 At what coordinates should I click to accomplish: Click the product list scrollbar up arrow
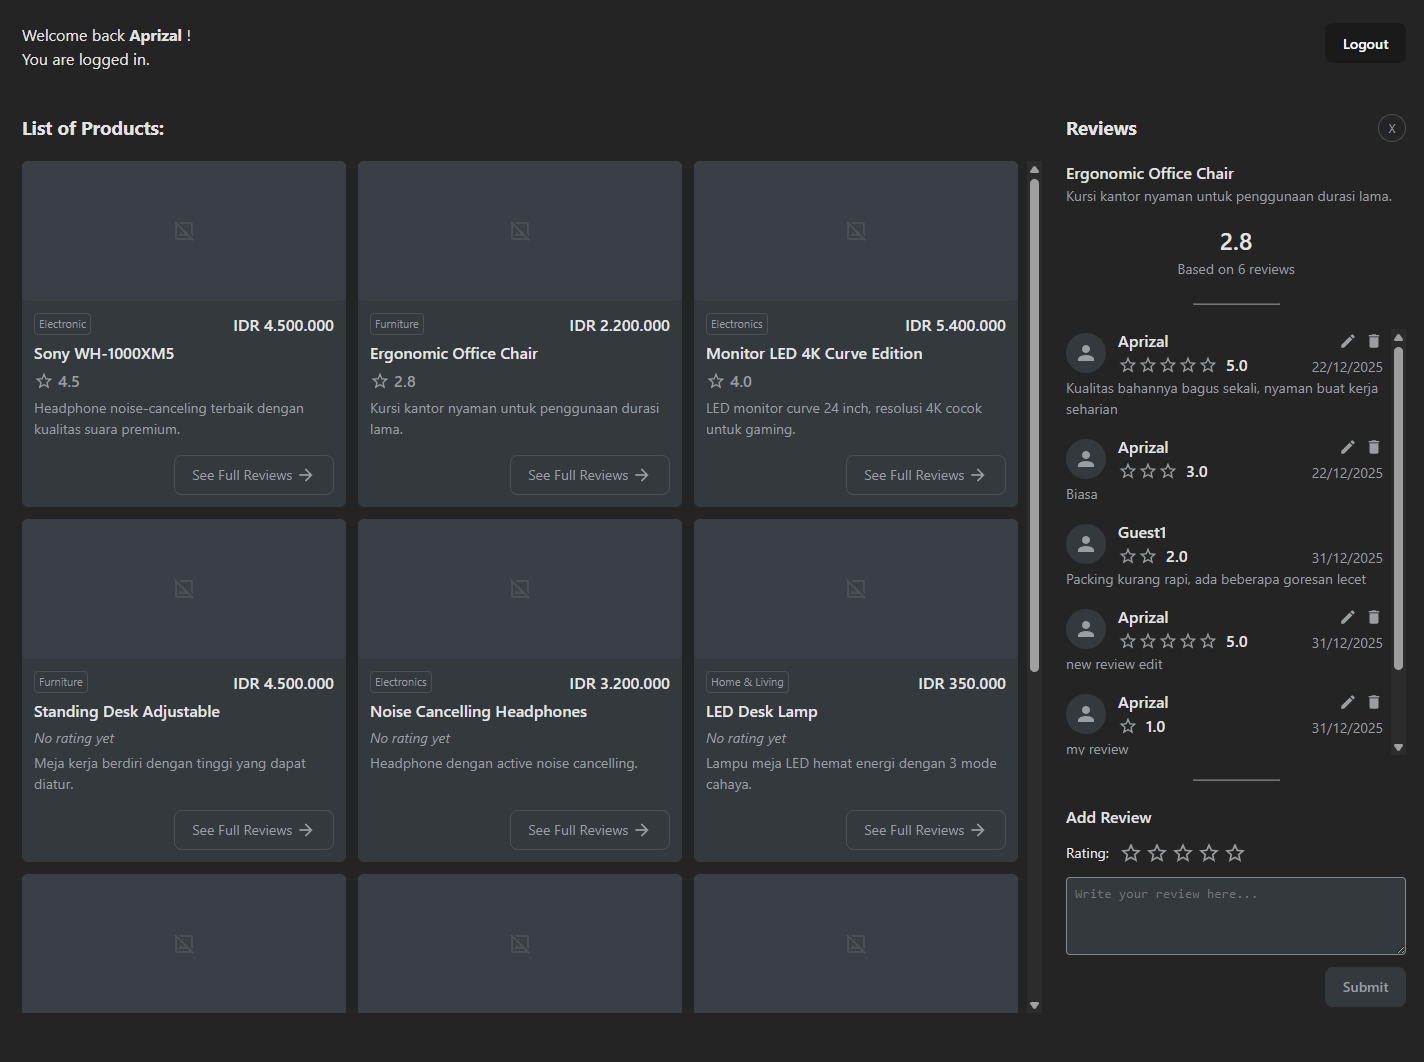pos(1034,169)
